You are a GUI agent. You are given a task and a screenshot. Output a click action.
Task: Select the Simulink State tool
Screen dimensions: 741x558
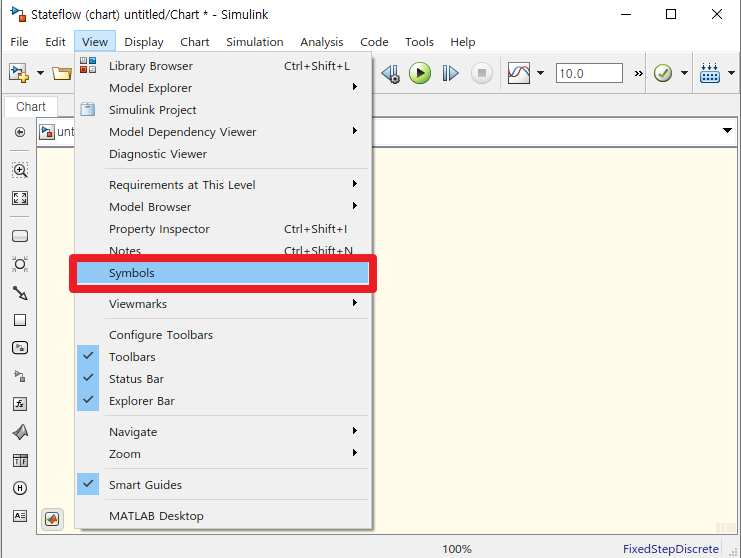coord(20,348)
